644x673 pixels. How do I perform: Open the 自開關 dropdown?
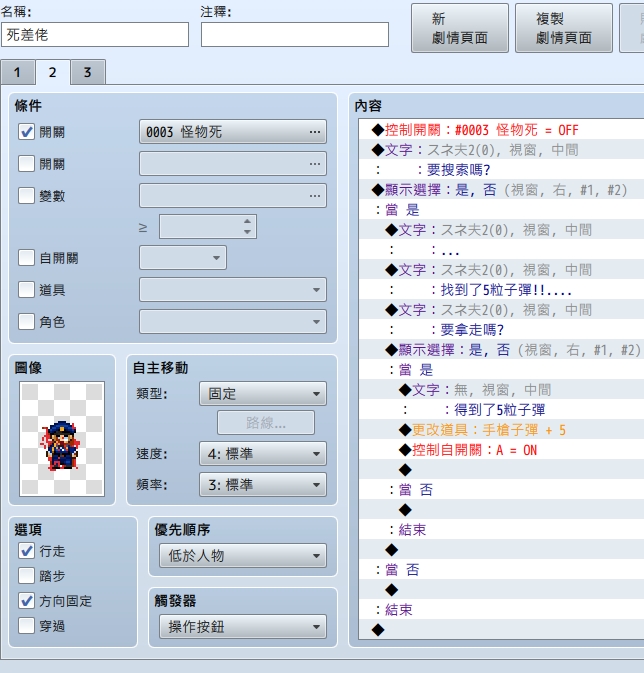coord(183,258)
